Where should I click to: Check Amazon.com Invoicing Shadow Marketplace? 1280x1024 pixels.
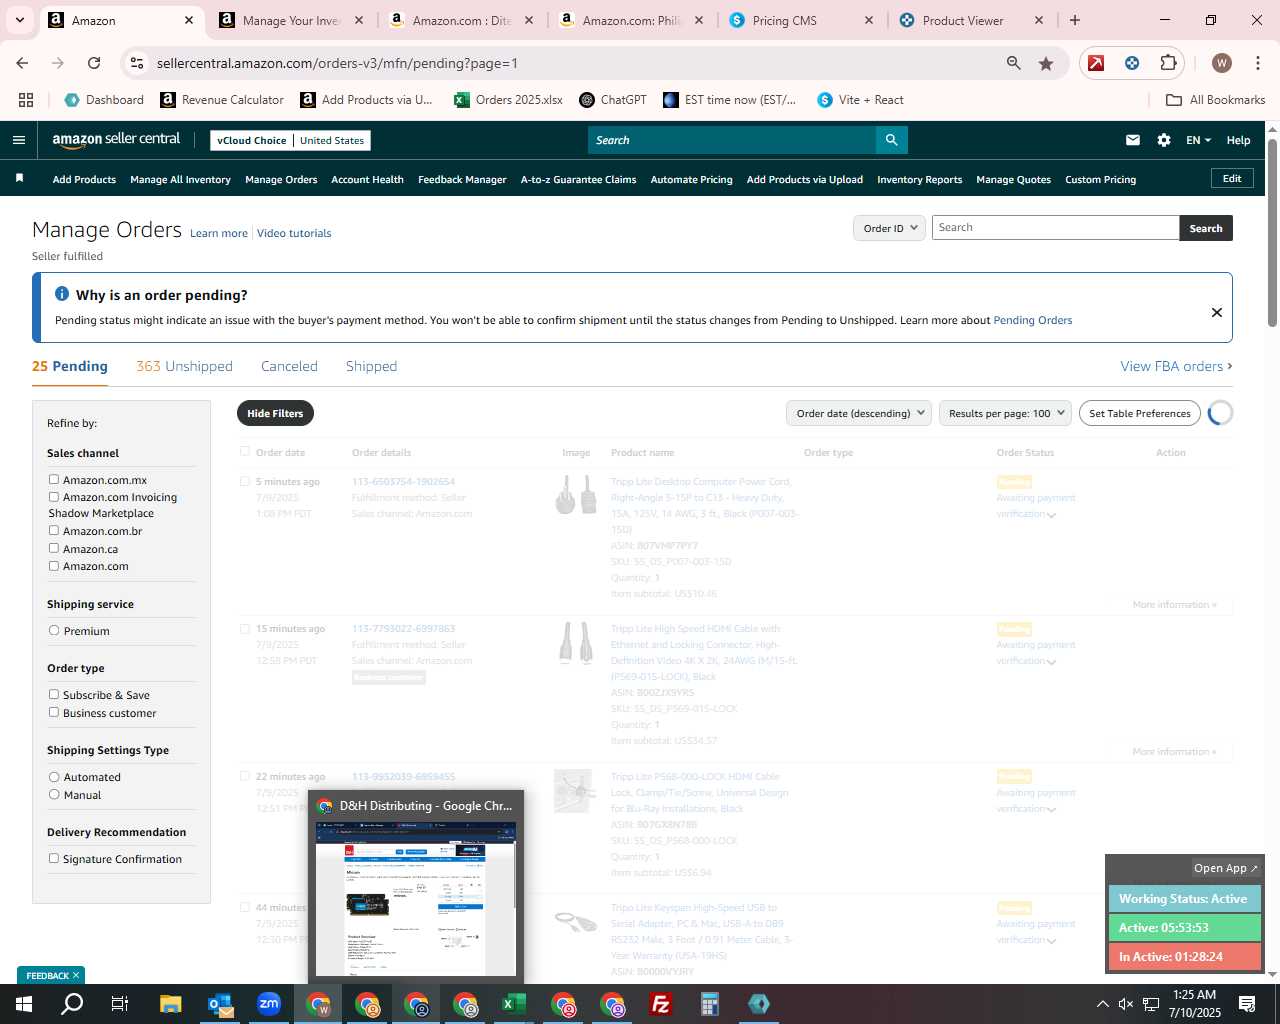[x=54, y=496]
